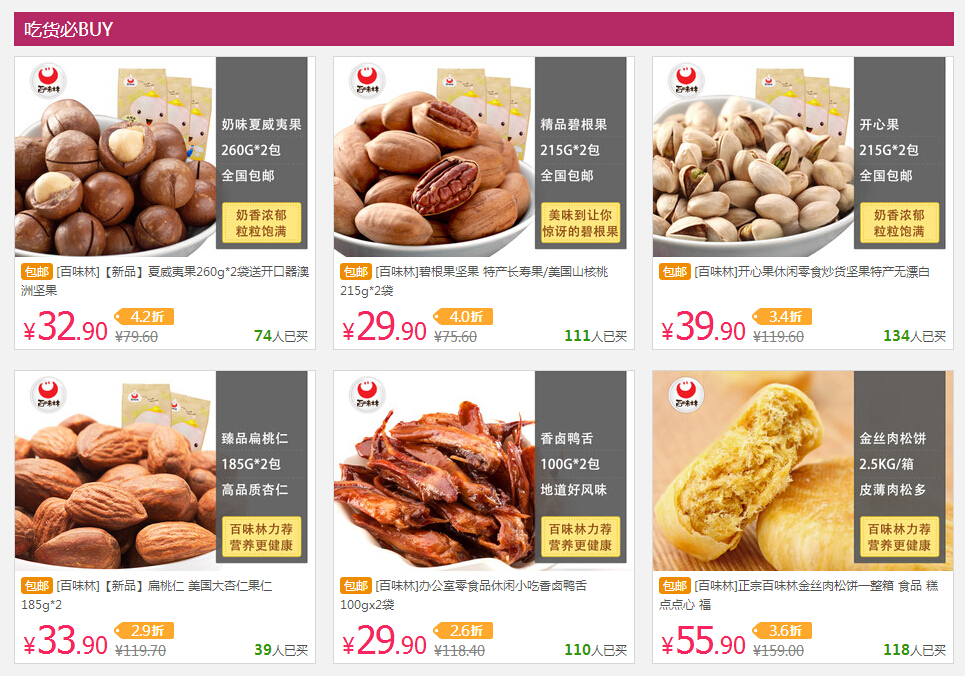965x676 pixels.
Task: Click the 包邮 badge on pistachio listing
Action: 675,272
